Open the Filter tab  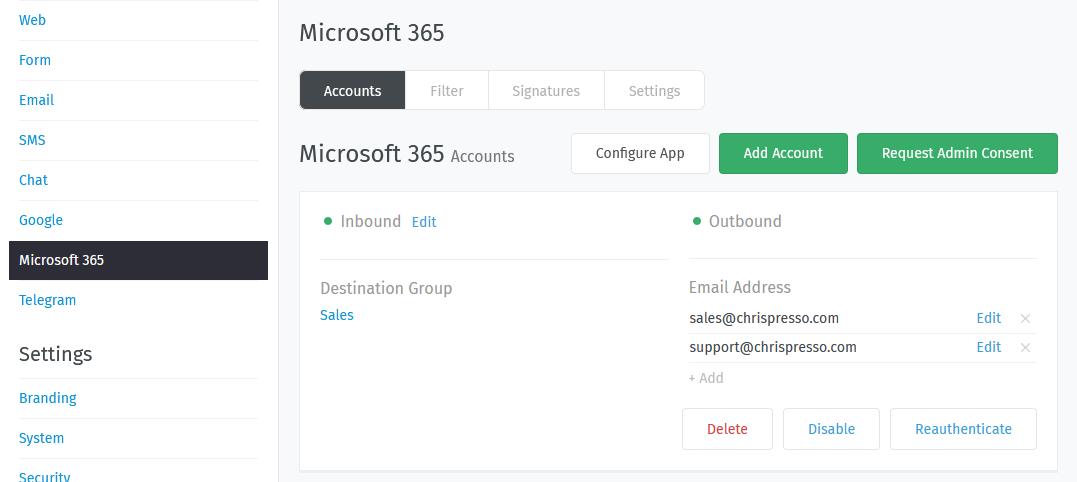point(446,90)
